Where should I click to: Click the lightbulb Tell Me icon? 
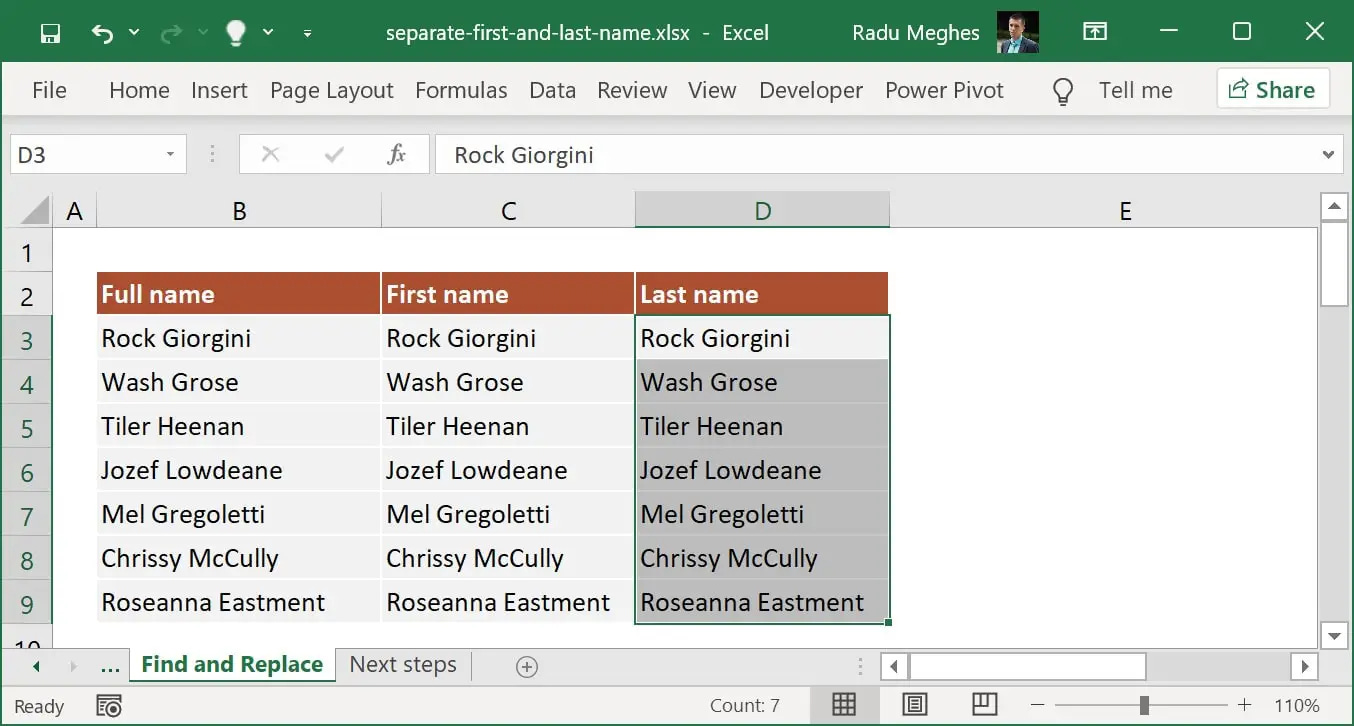pyautogui.click(x=235, y=32)
